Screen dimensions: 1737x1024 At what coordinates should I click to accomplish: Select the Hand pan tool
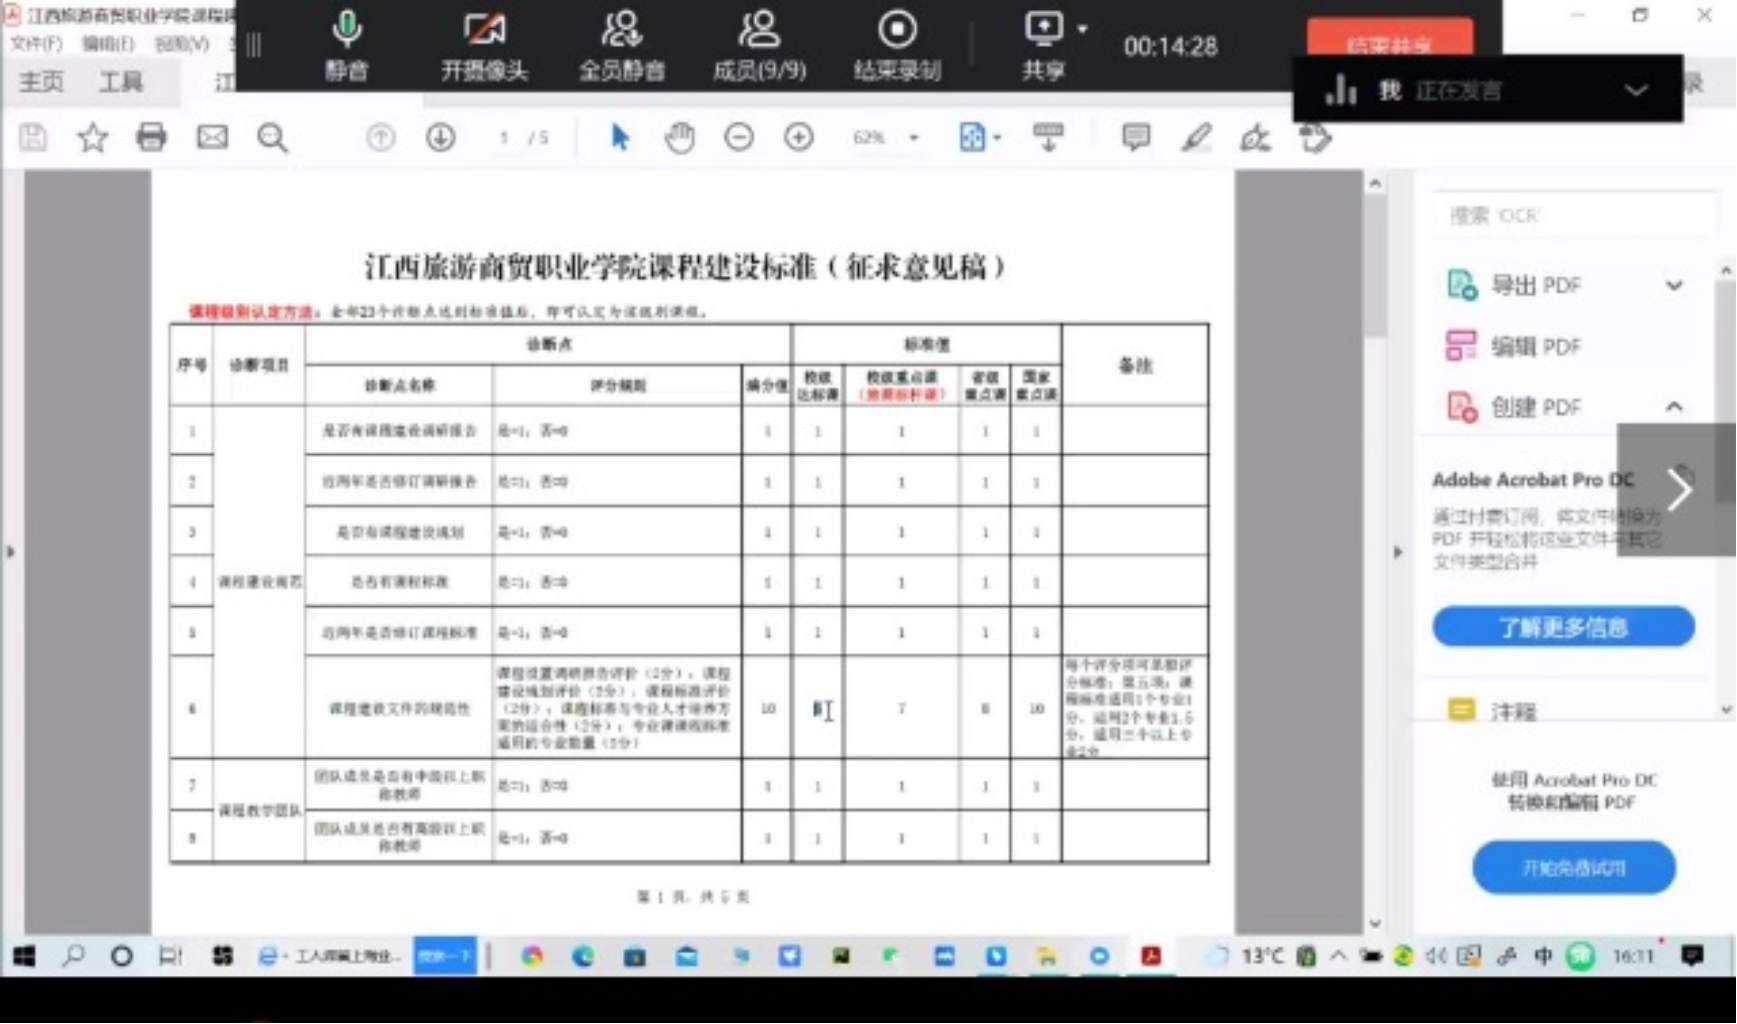[680, 137]
